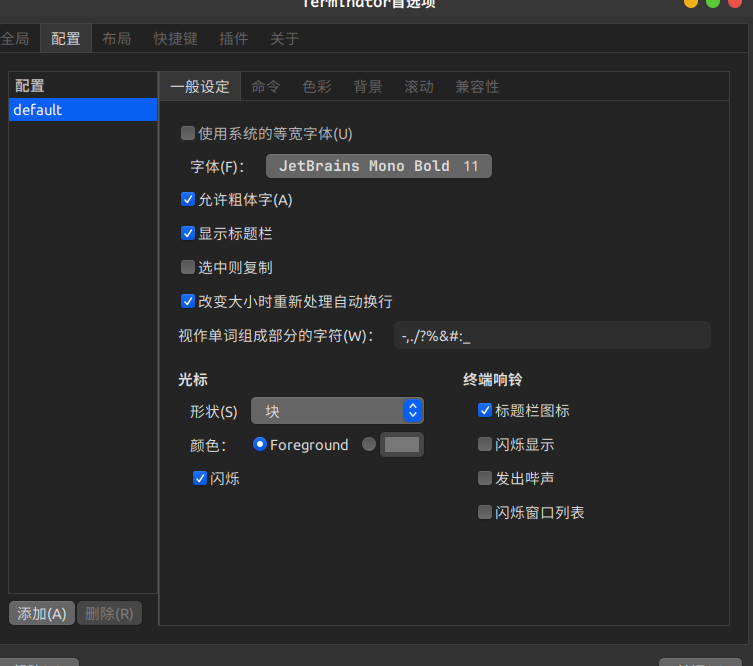Open the gray cursor color swatch
Viewport: 753px width, 666px height.
pyautogui.click(x=402, y=445)
